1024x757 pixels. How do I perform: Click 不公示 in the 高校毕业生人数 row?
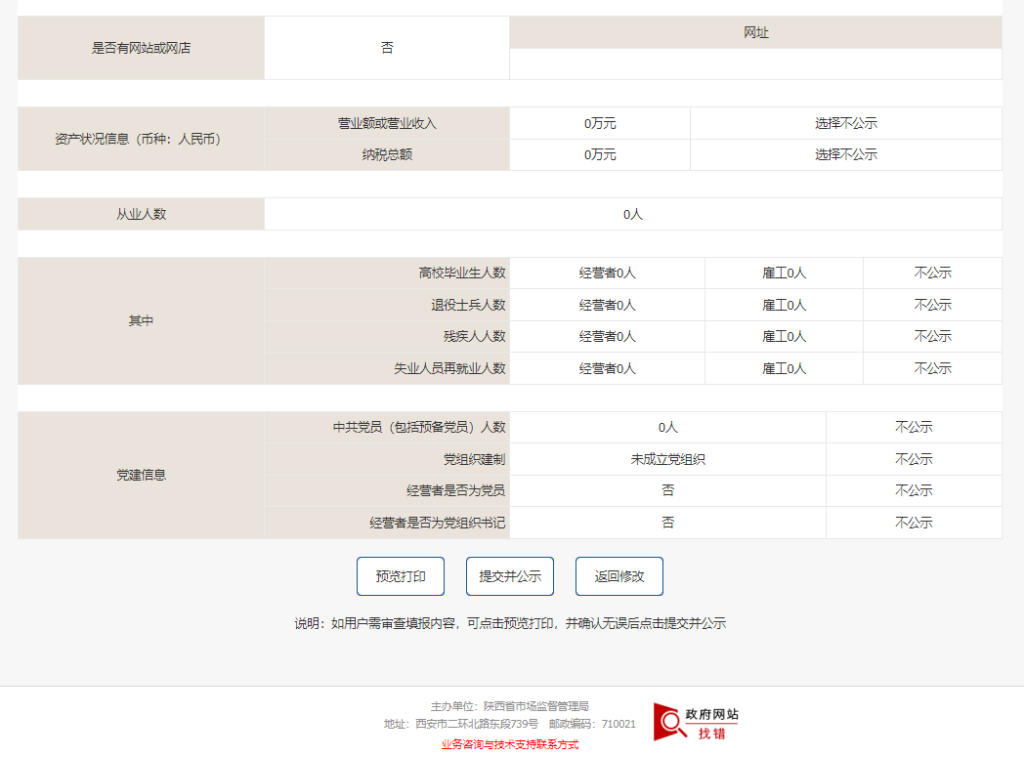coord(932,273)
